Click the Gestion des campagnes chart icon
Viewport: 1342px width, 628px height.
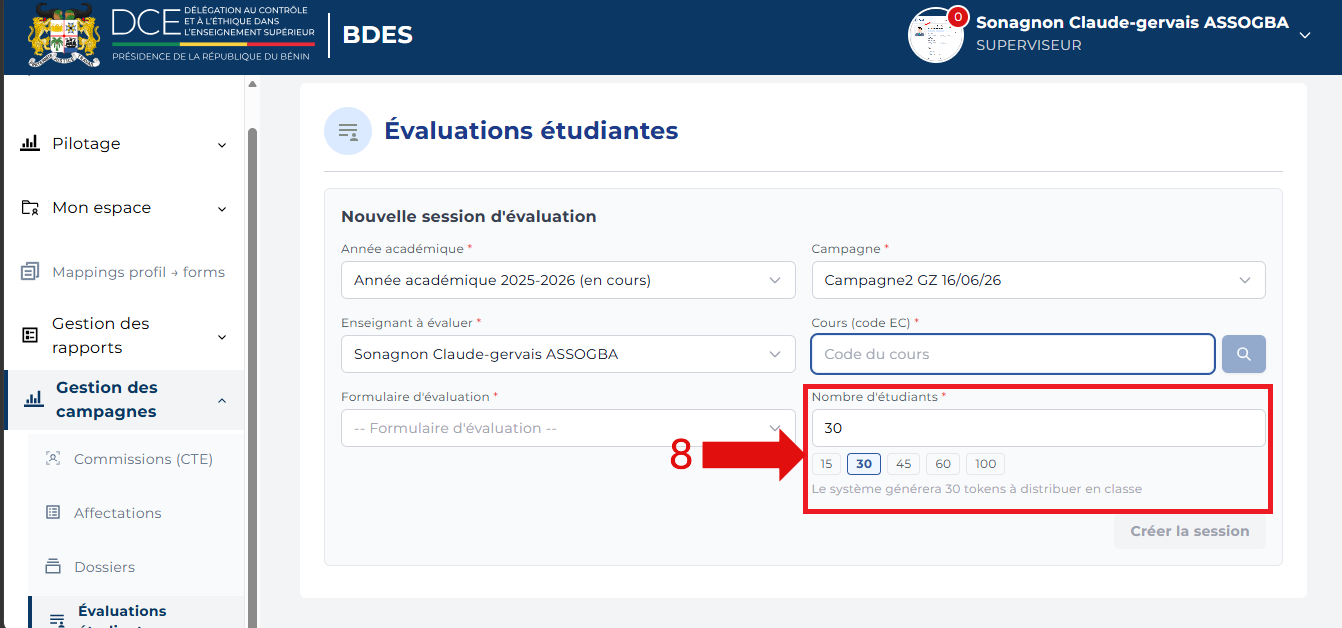pos(34,400)
